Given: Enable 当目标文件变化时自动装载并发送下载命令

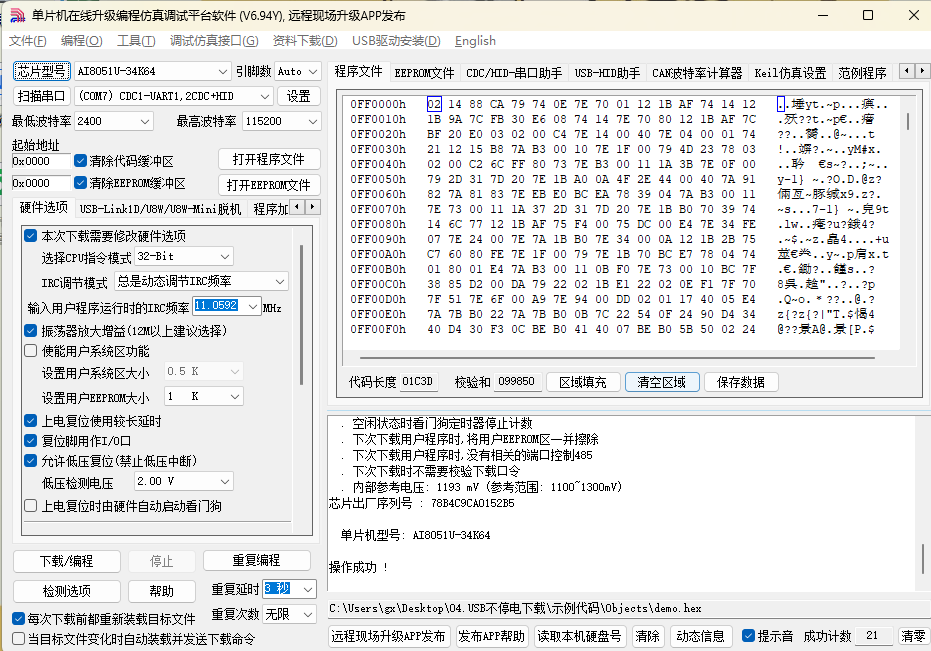Looking at the screenshot, I should 18,639.
